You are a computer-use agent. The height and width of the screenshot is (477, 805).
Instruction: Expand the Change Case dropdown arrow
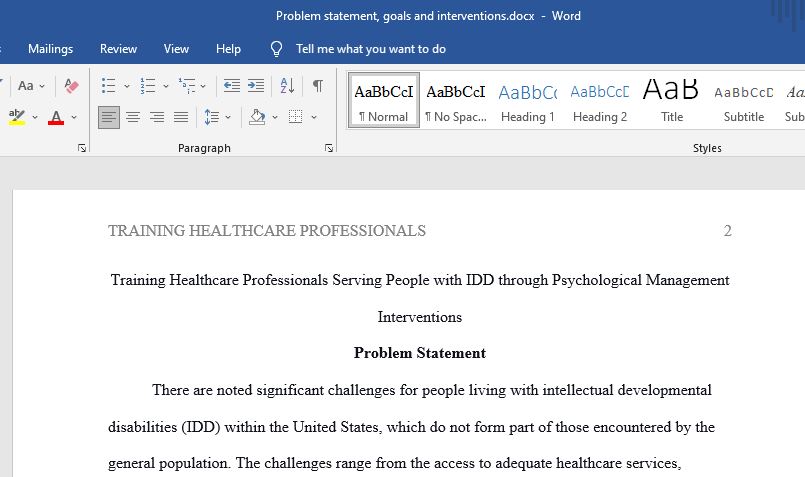click(x=42, y=86)
